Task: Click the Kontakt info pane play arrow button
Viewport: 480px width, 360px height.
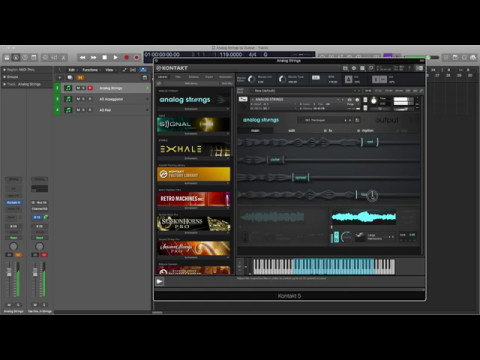Action: click(x=160, y=282)
